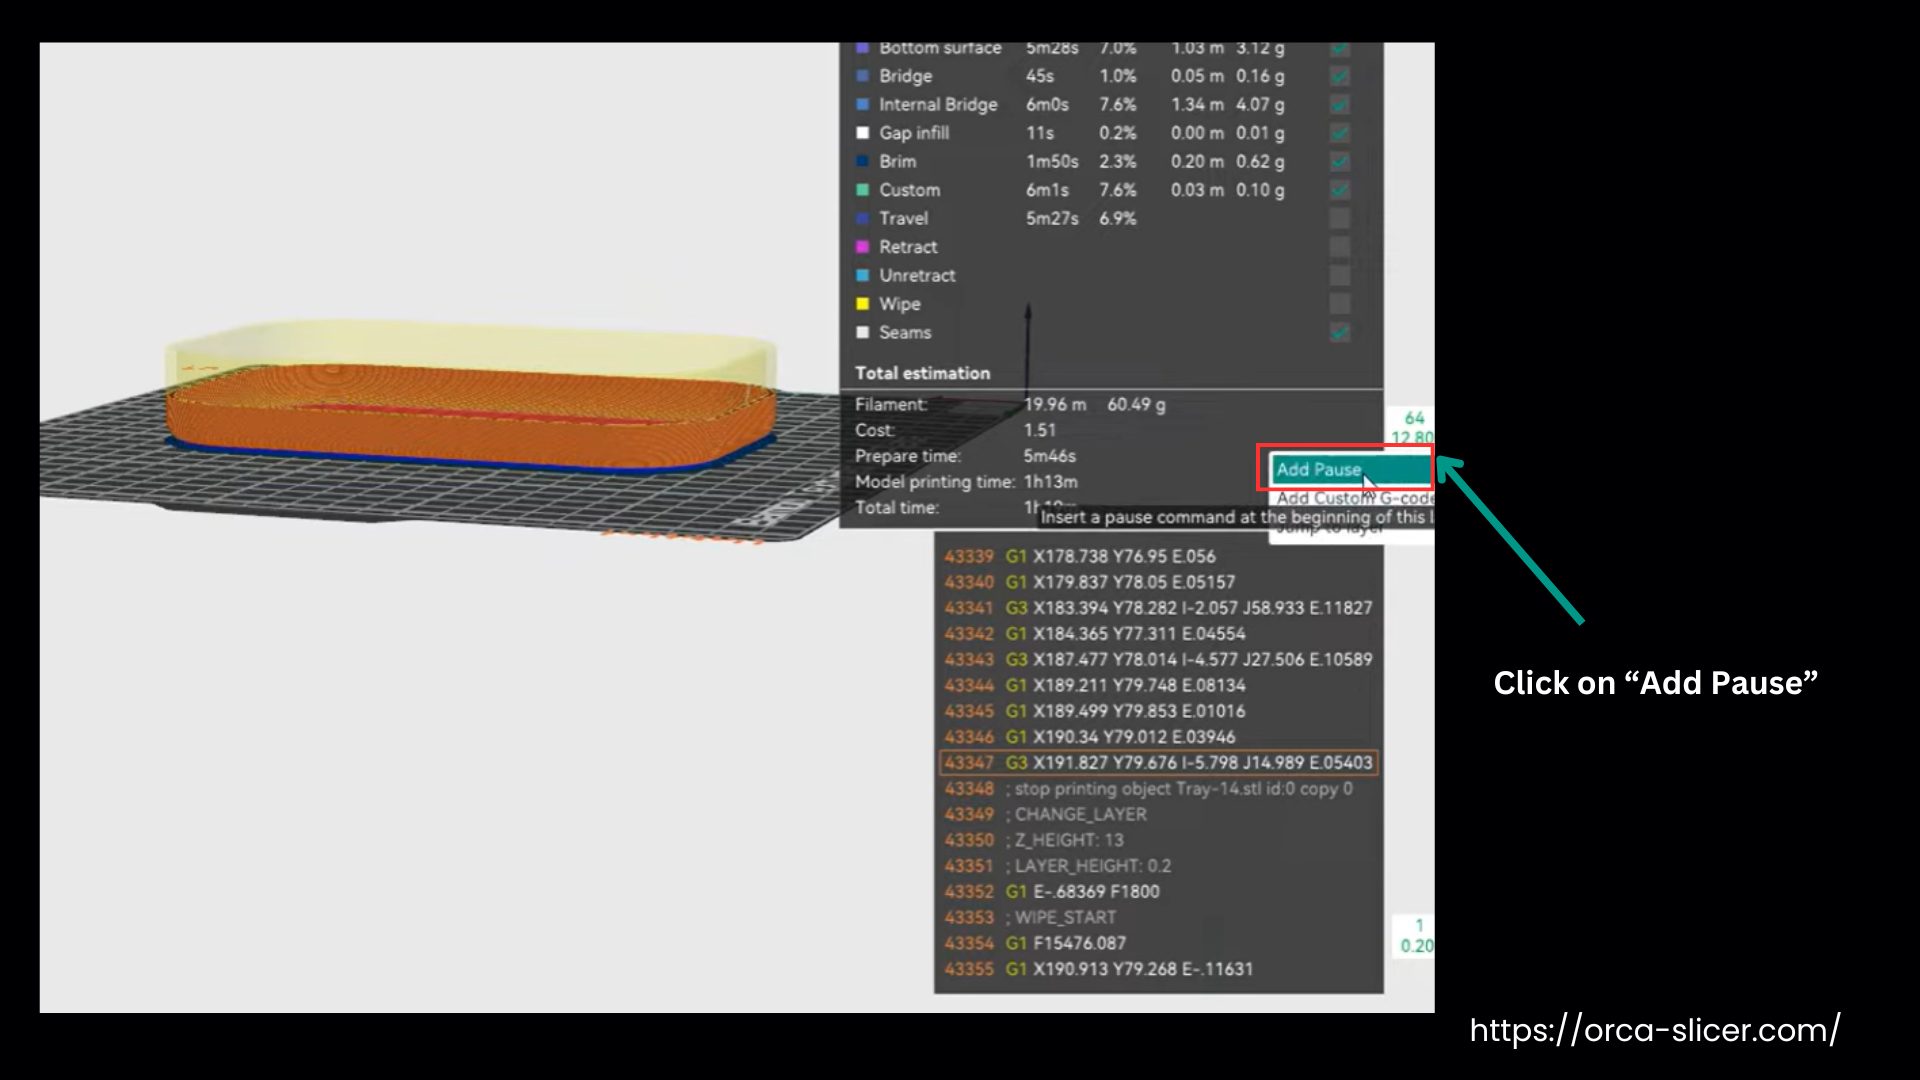Click the filament length 19.96 m value
This screenshot has height=1080, width=1920.
(x=1054, y=404)
